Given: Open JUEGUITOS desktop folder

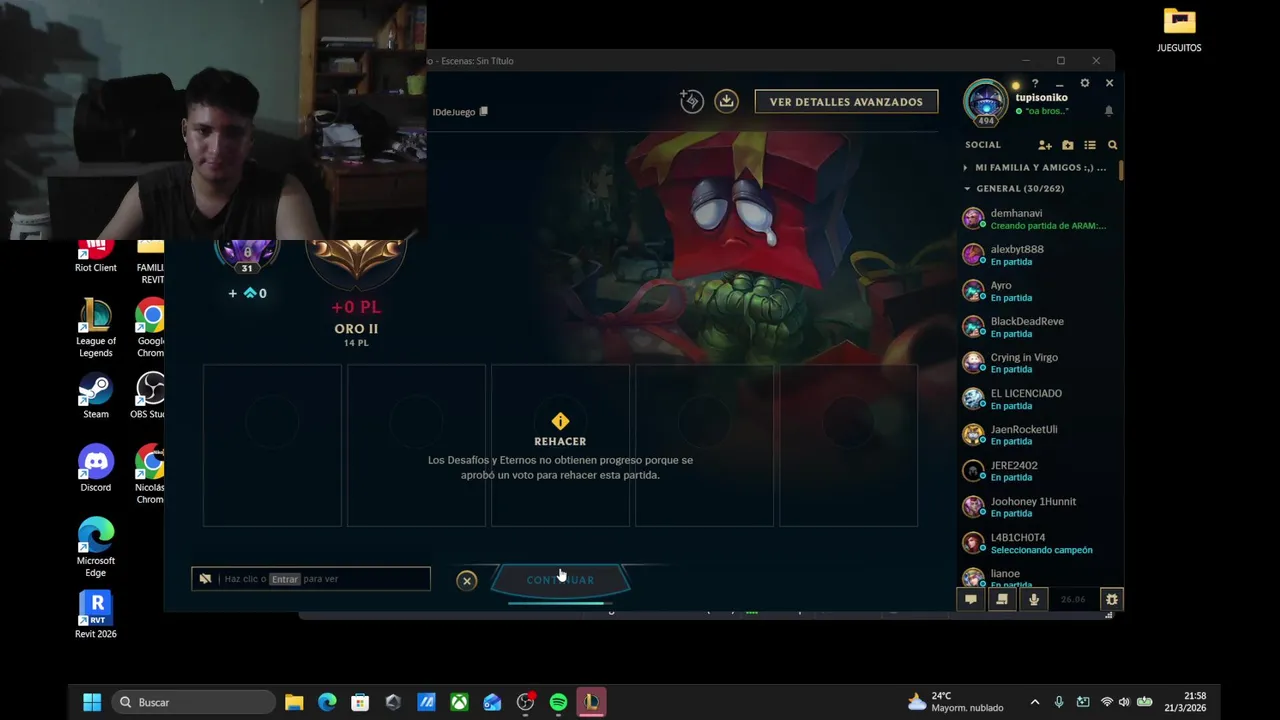Looking at the screenshot, I should click(1179, 29).
